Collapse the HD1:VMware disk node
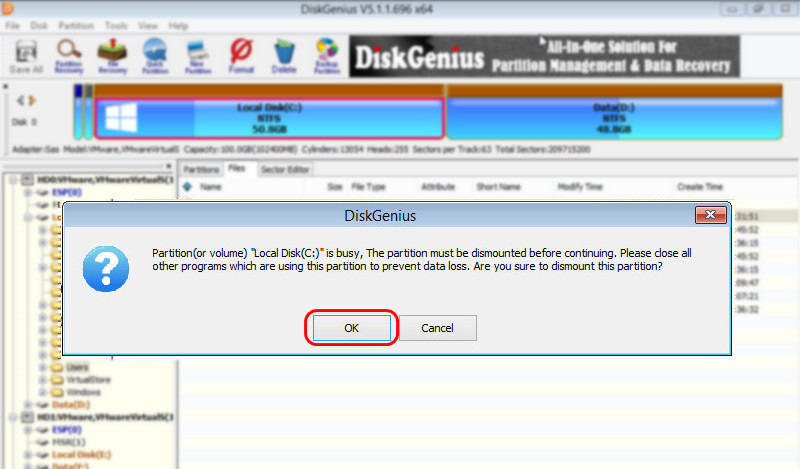Screen dimensions: 800x469 (14, 417)
